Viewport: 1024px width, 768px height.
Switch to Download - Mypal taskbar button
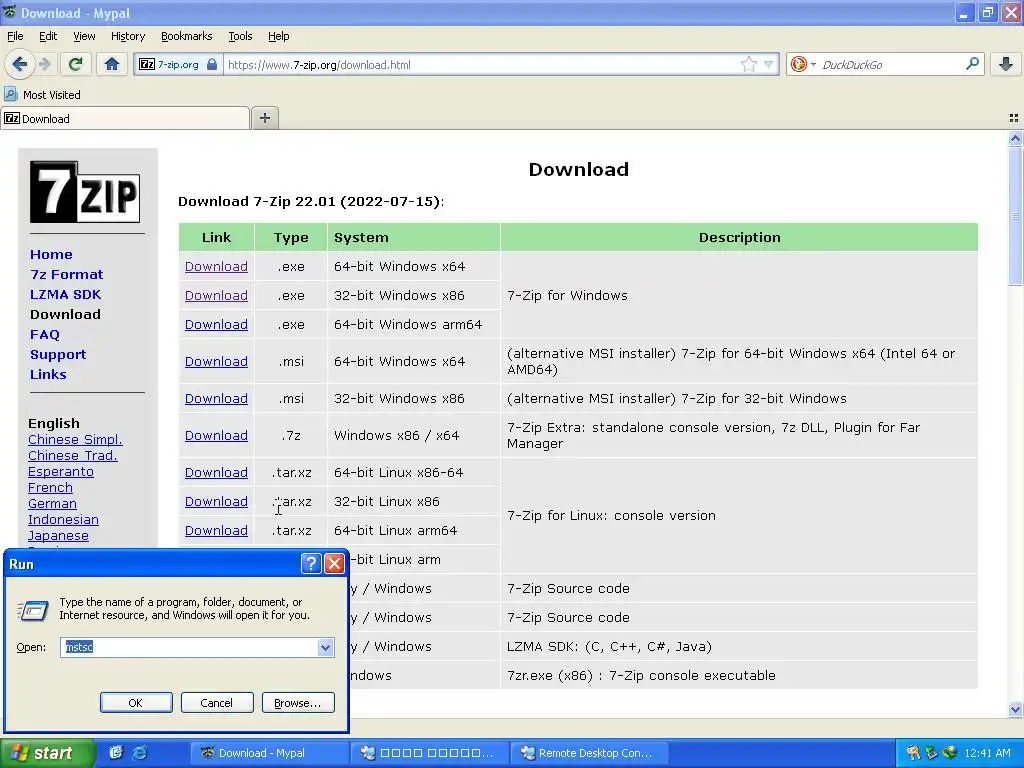tap(269, 753)
